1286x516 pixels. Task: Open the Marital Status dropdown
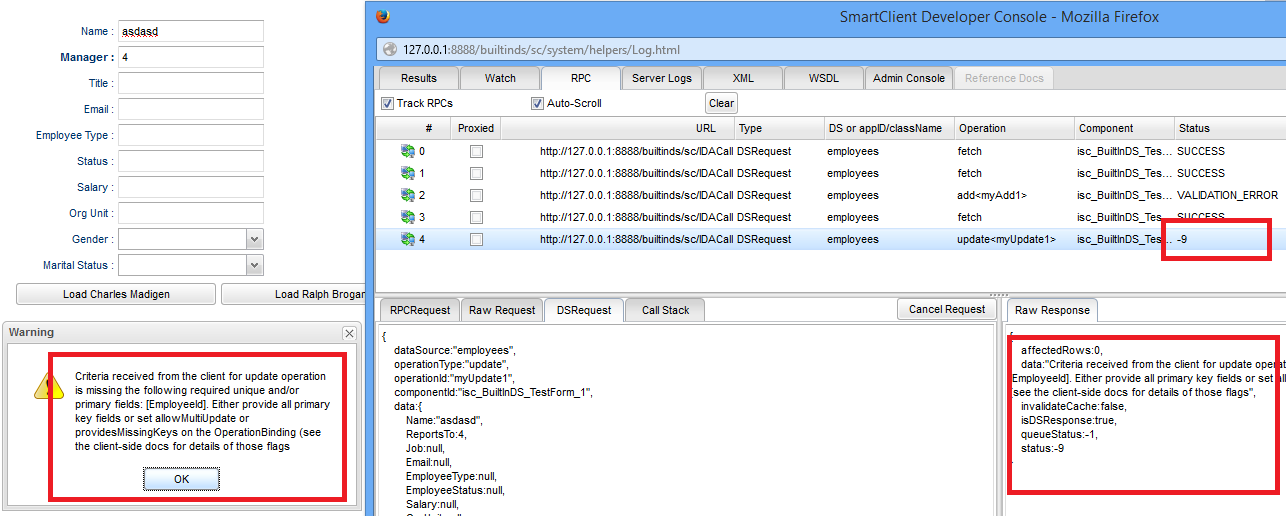click(x=254, y=265)
